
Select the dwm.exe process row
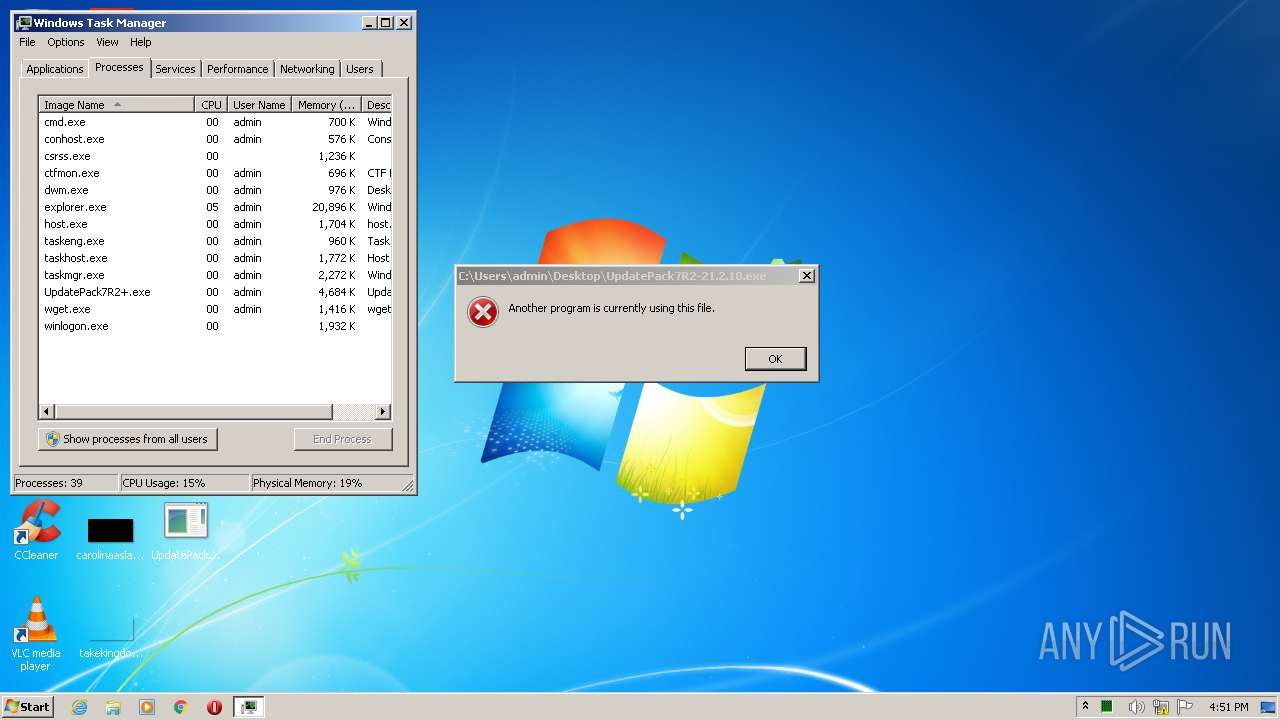click(215, 190)
